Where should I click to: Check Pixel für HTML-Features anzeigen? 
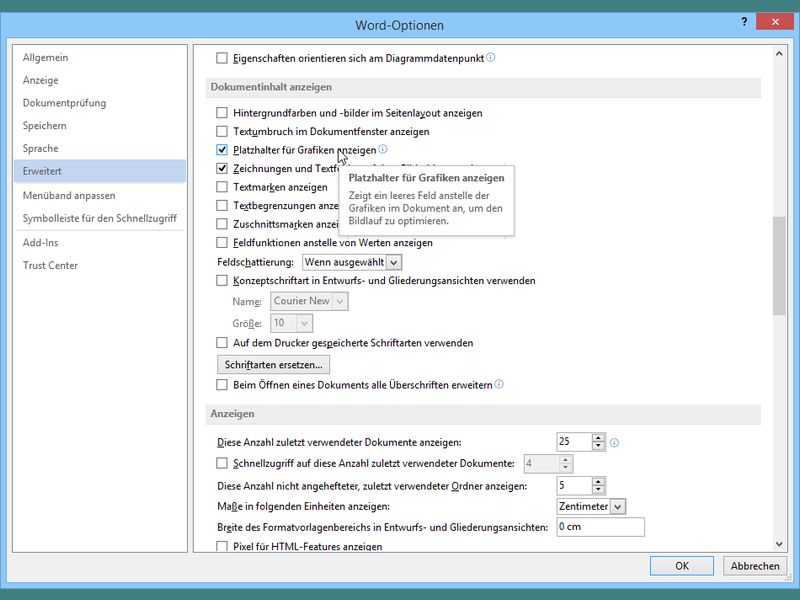[221, 546]
